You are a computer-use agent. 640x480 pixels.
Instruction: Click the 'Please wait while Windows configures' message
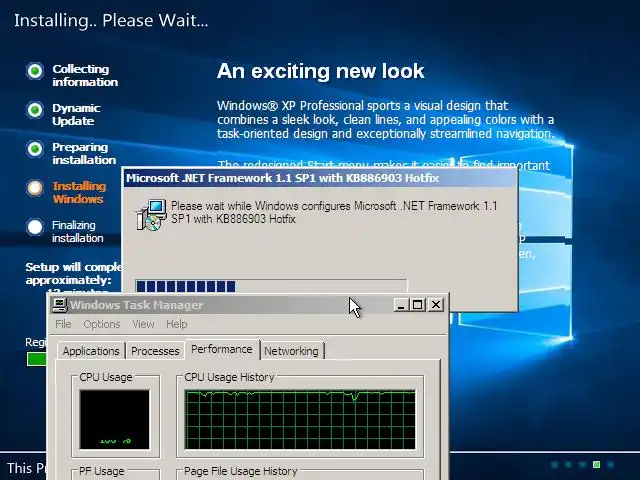coord(334,212)
